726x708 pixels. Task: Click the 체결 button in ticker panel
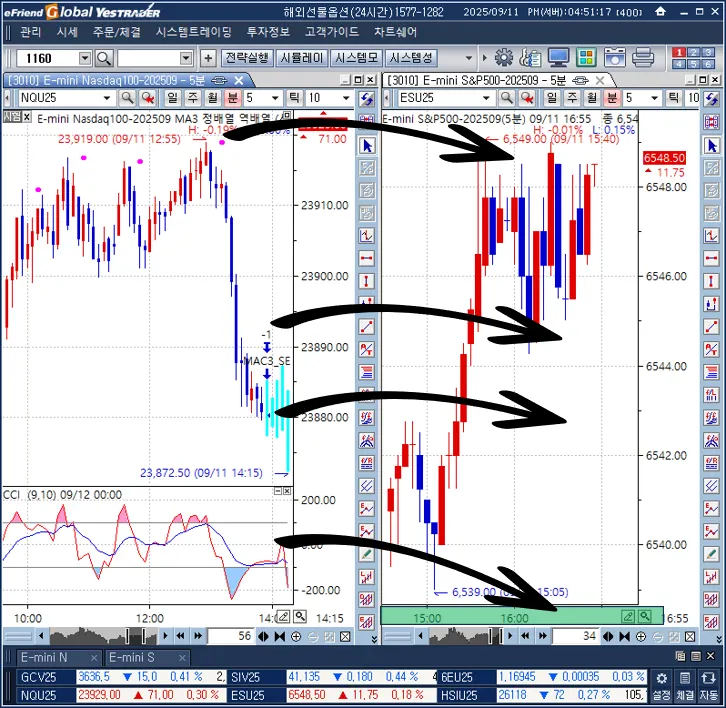coord(685,685)
